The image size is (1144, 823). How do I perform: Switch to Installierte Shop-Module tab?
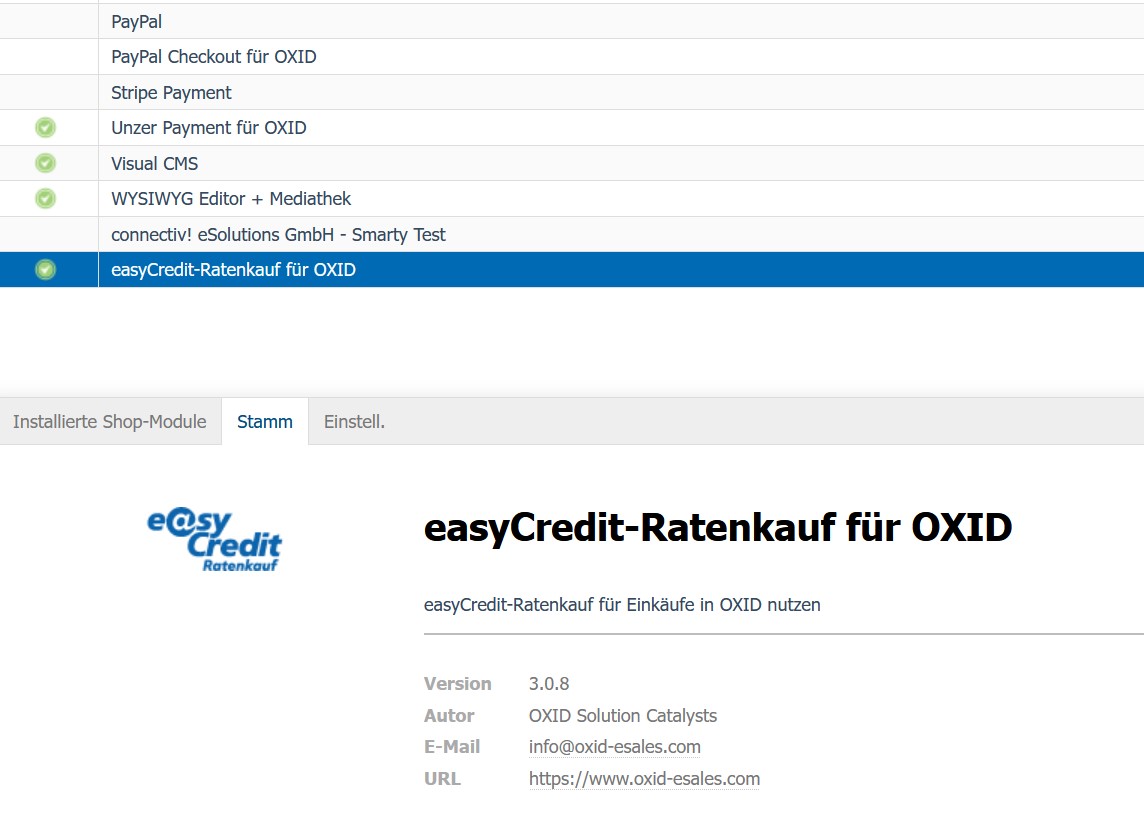109,422
